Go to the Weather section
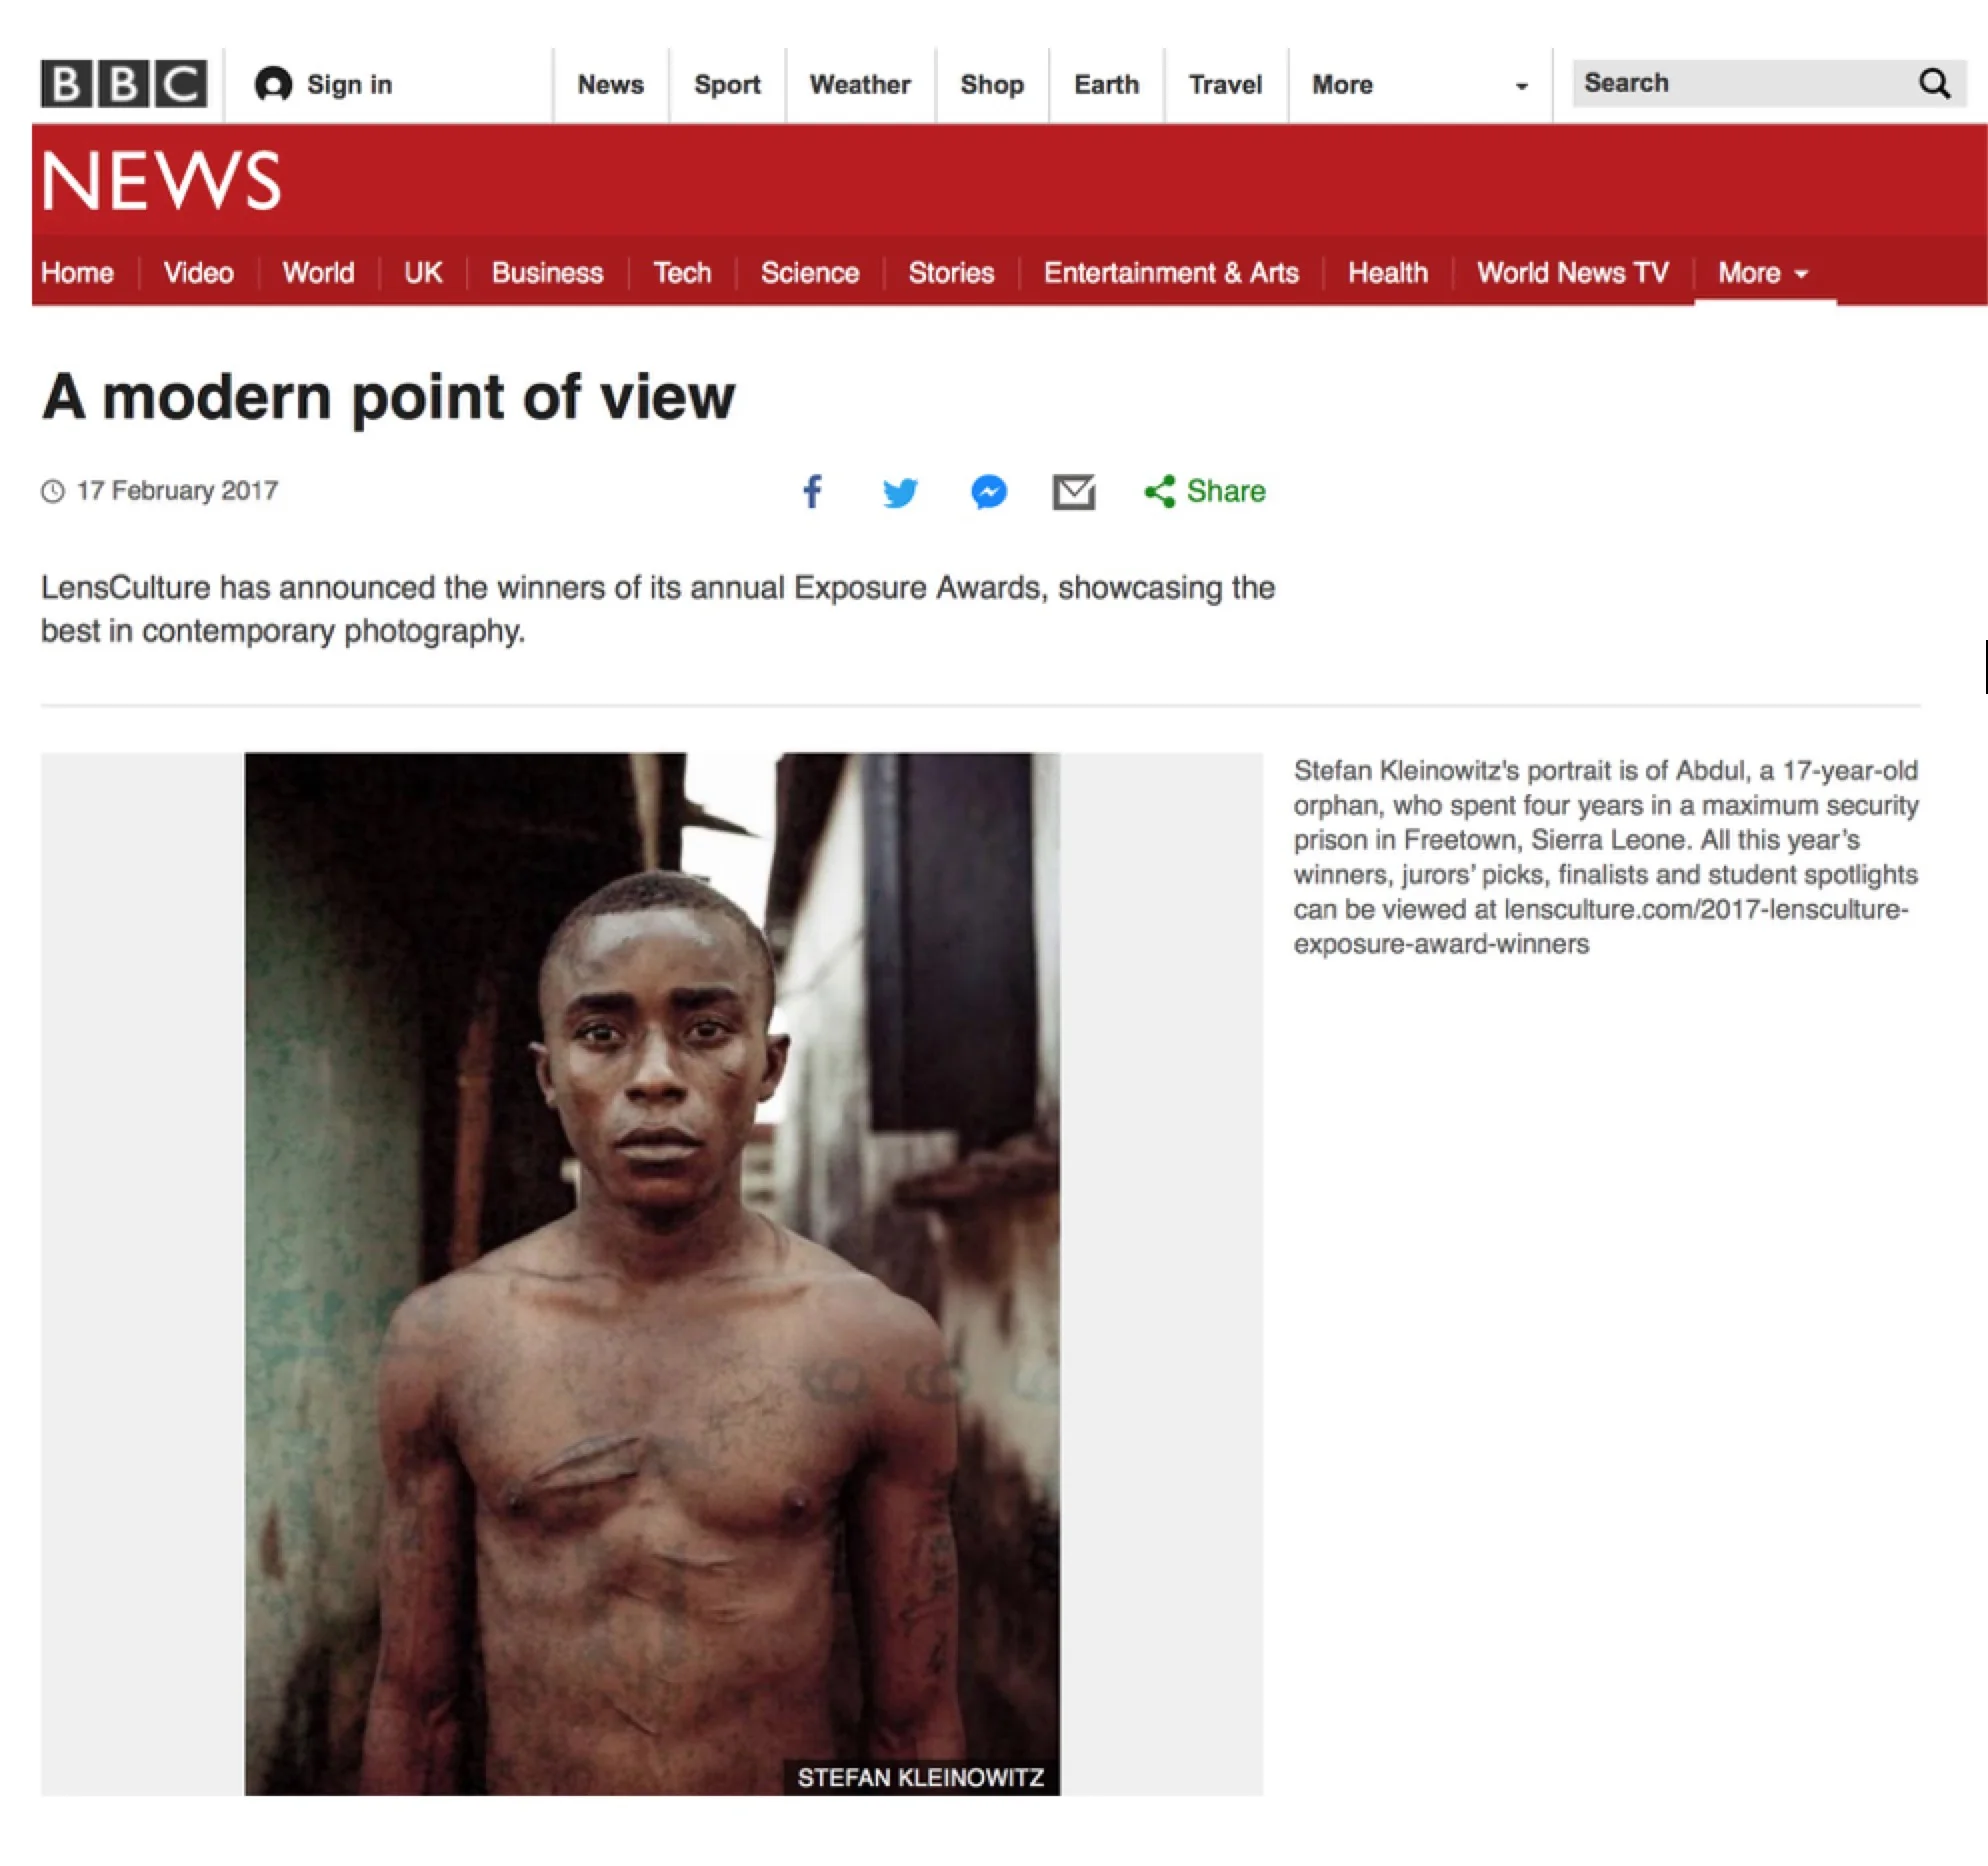1988x1866 pixels. click(860, 84)
